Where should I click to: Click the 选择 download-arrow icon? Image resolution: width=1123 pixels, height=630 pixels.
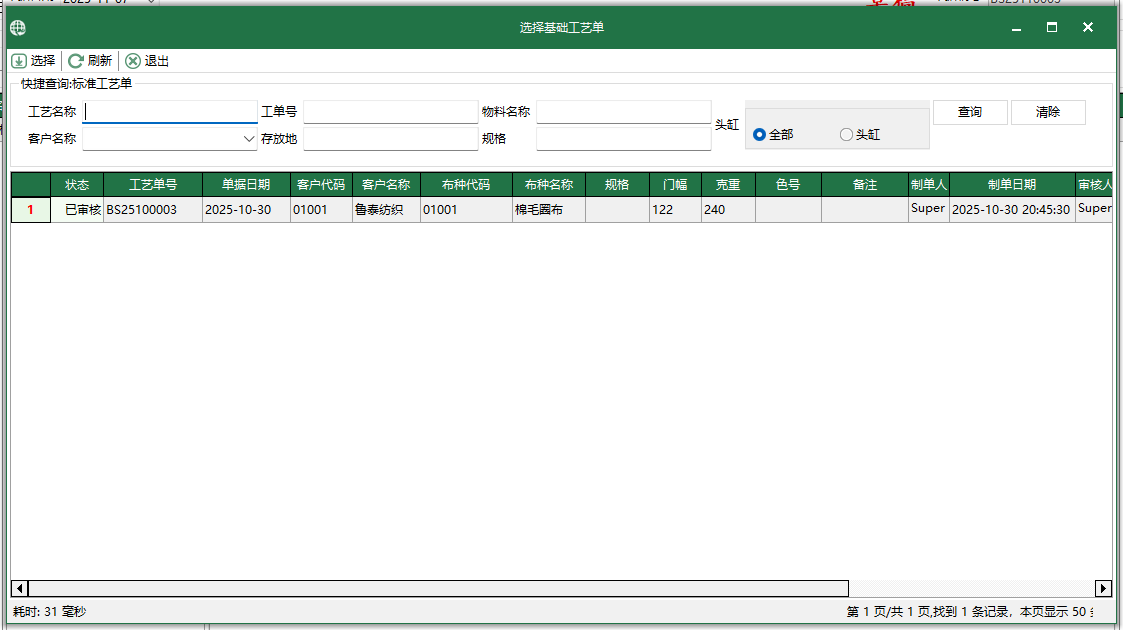coord(19,61)
